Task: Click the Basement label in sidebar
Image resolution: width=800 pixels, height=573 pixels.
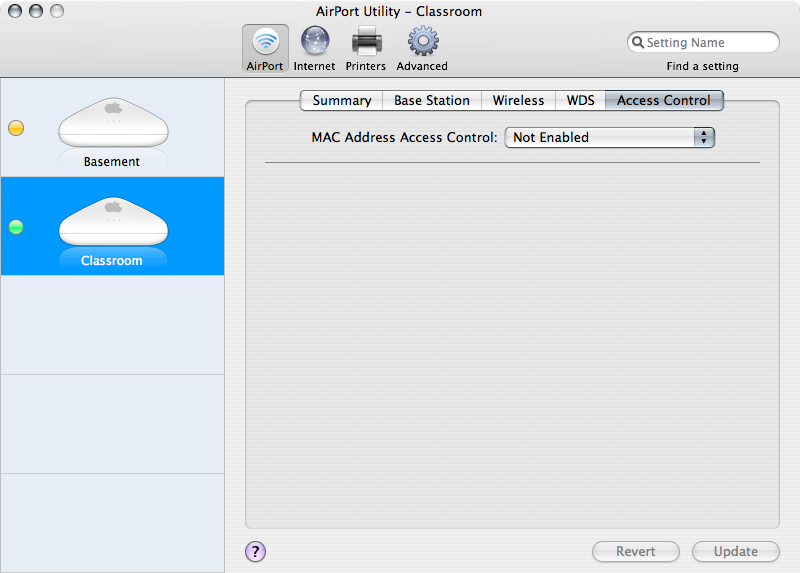Action: (112, 162)
